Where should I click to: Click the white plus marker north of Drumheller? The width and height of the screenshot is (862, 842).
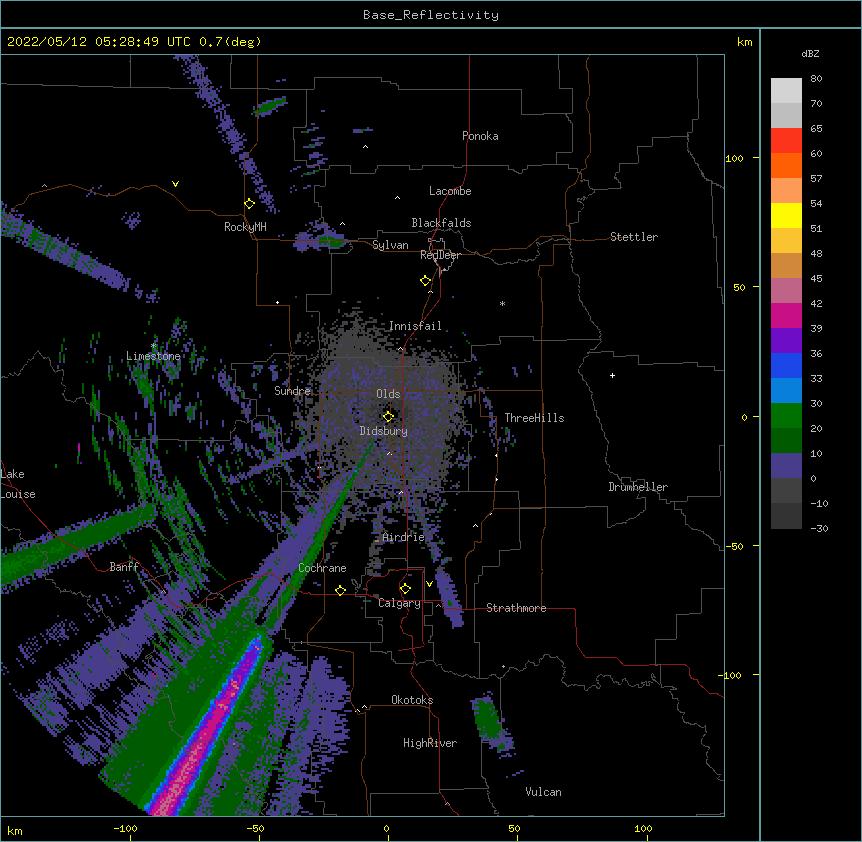point(612,375)
